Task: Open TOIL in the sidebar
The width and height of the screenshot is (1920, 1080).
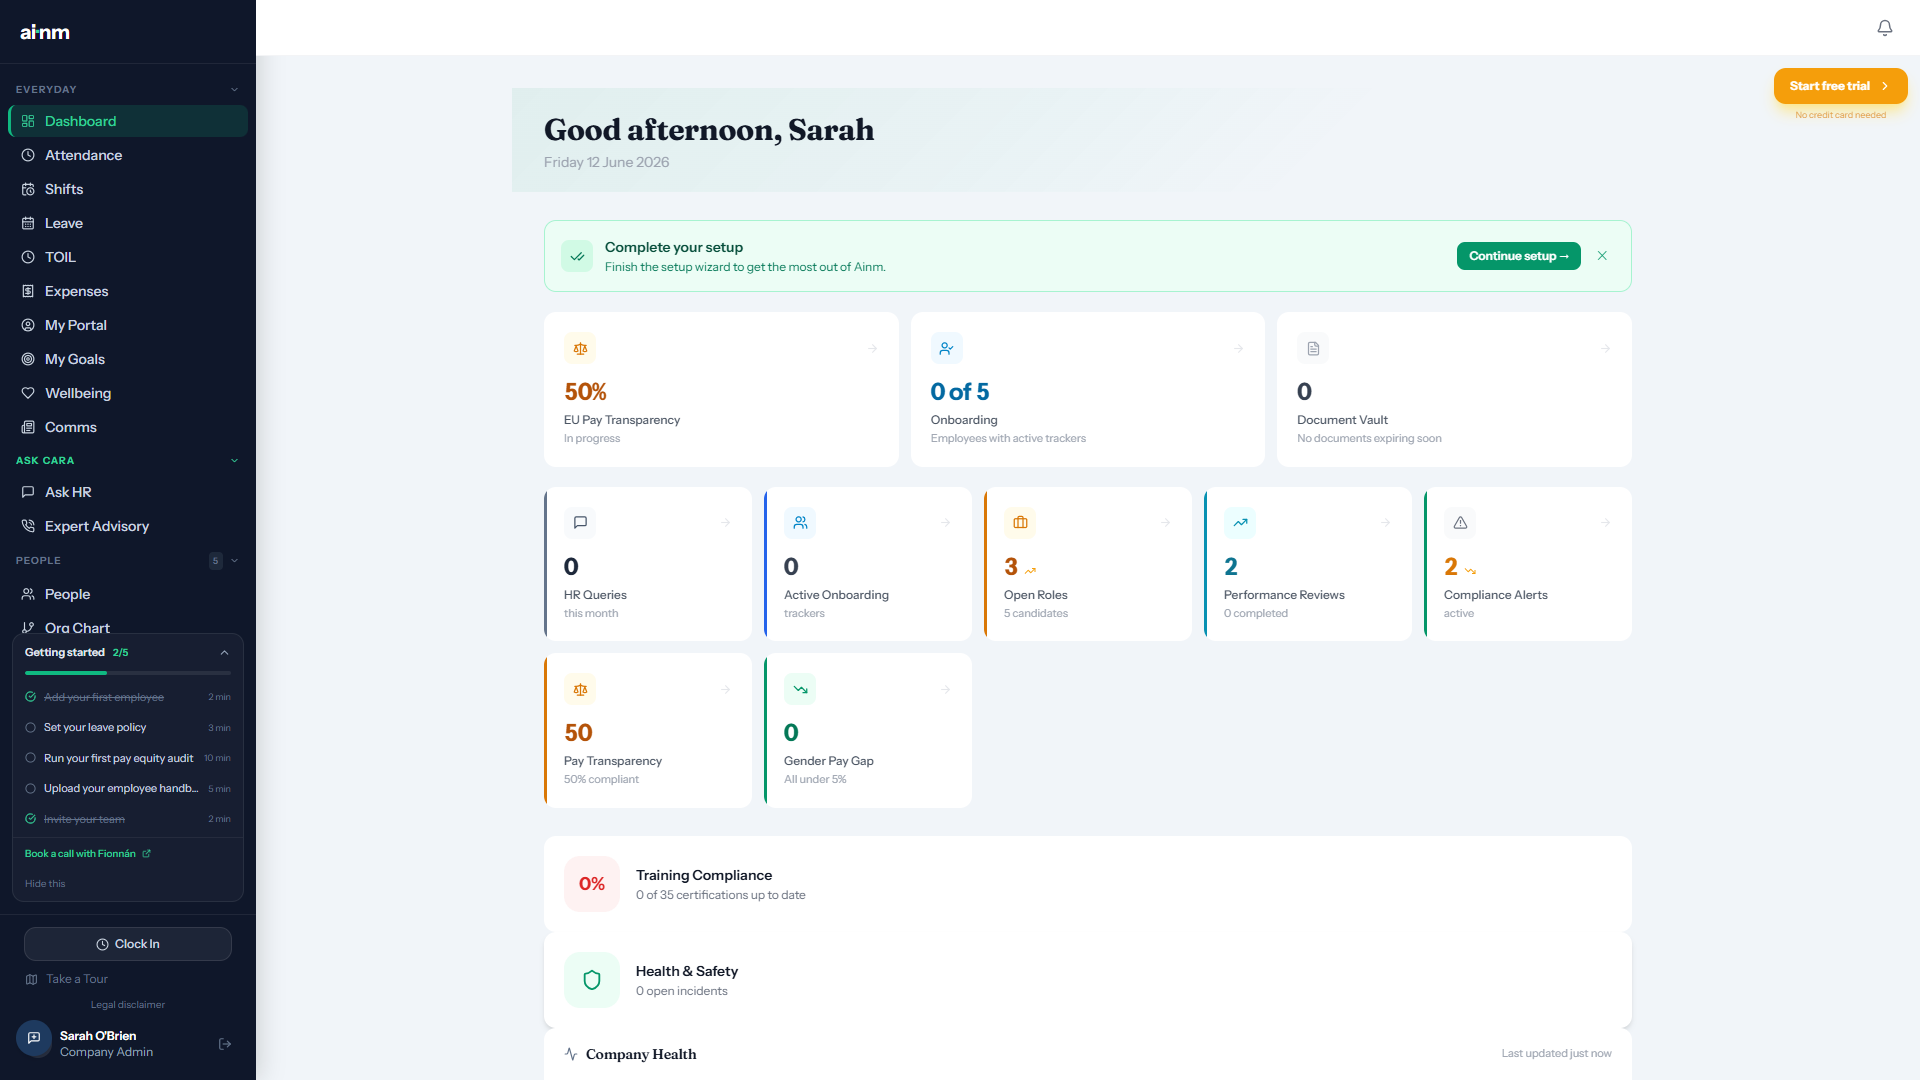Action: 128,257
